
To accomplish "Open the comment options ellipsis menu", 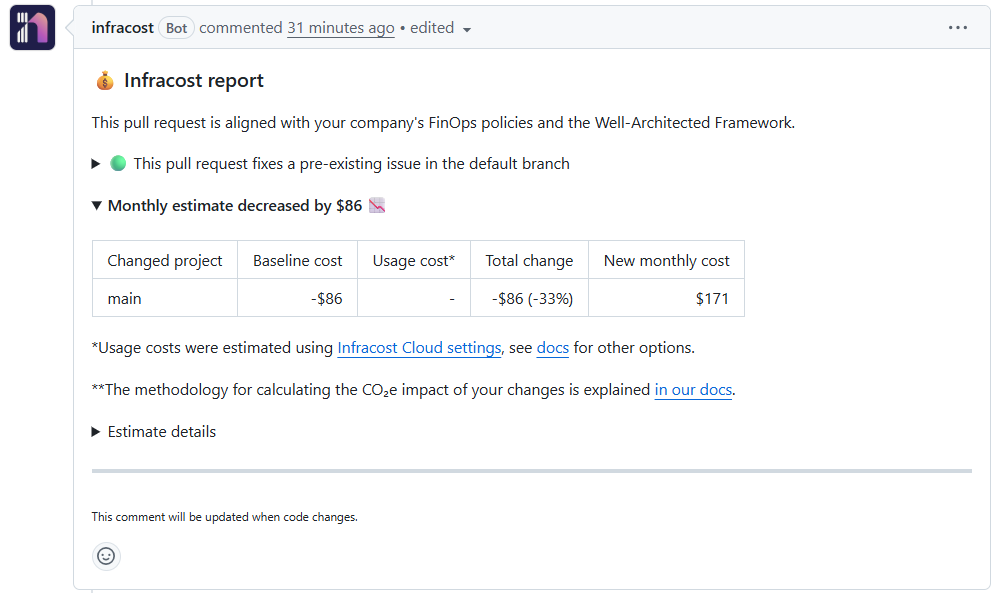I will [958, 28].
